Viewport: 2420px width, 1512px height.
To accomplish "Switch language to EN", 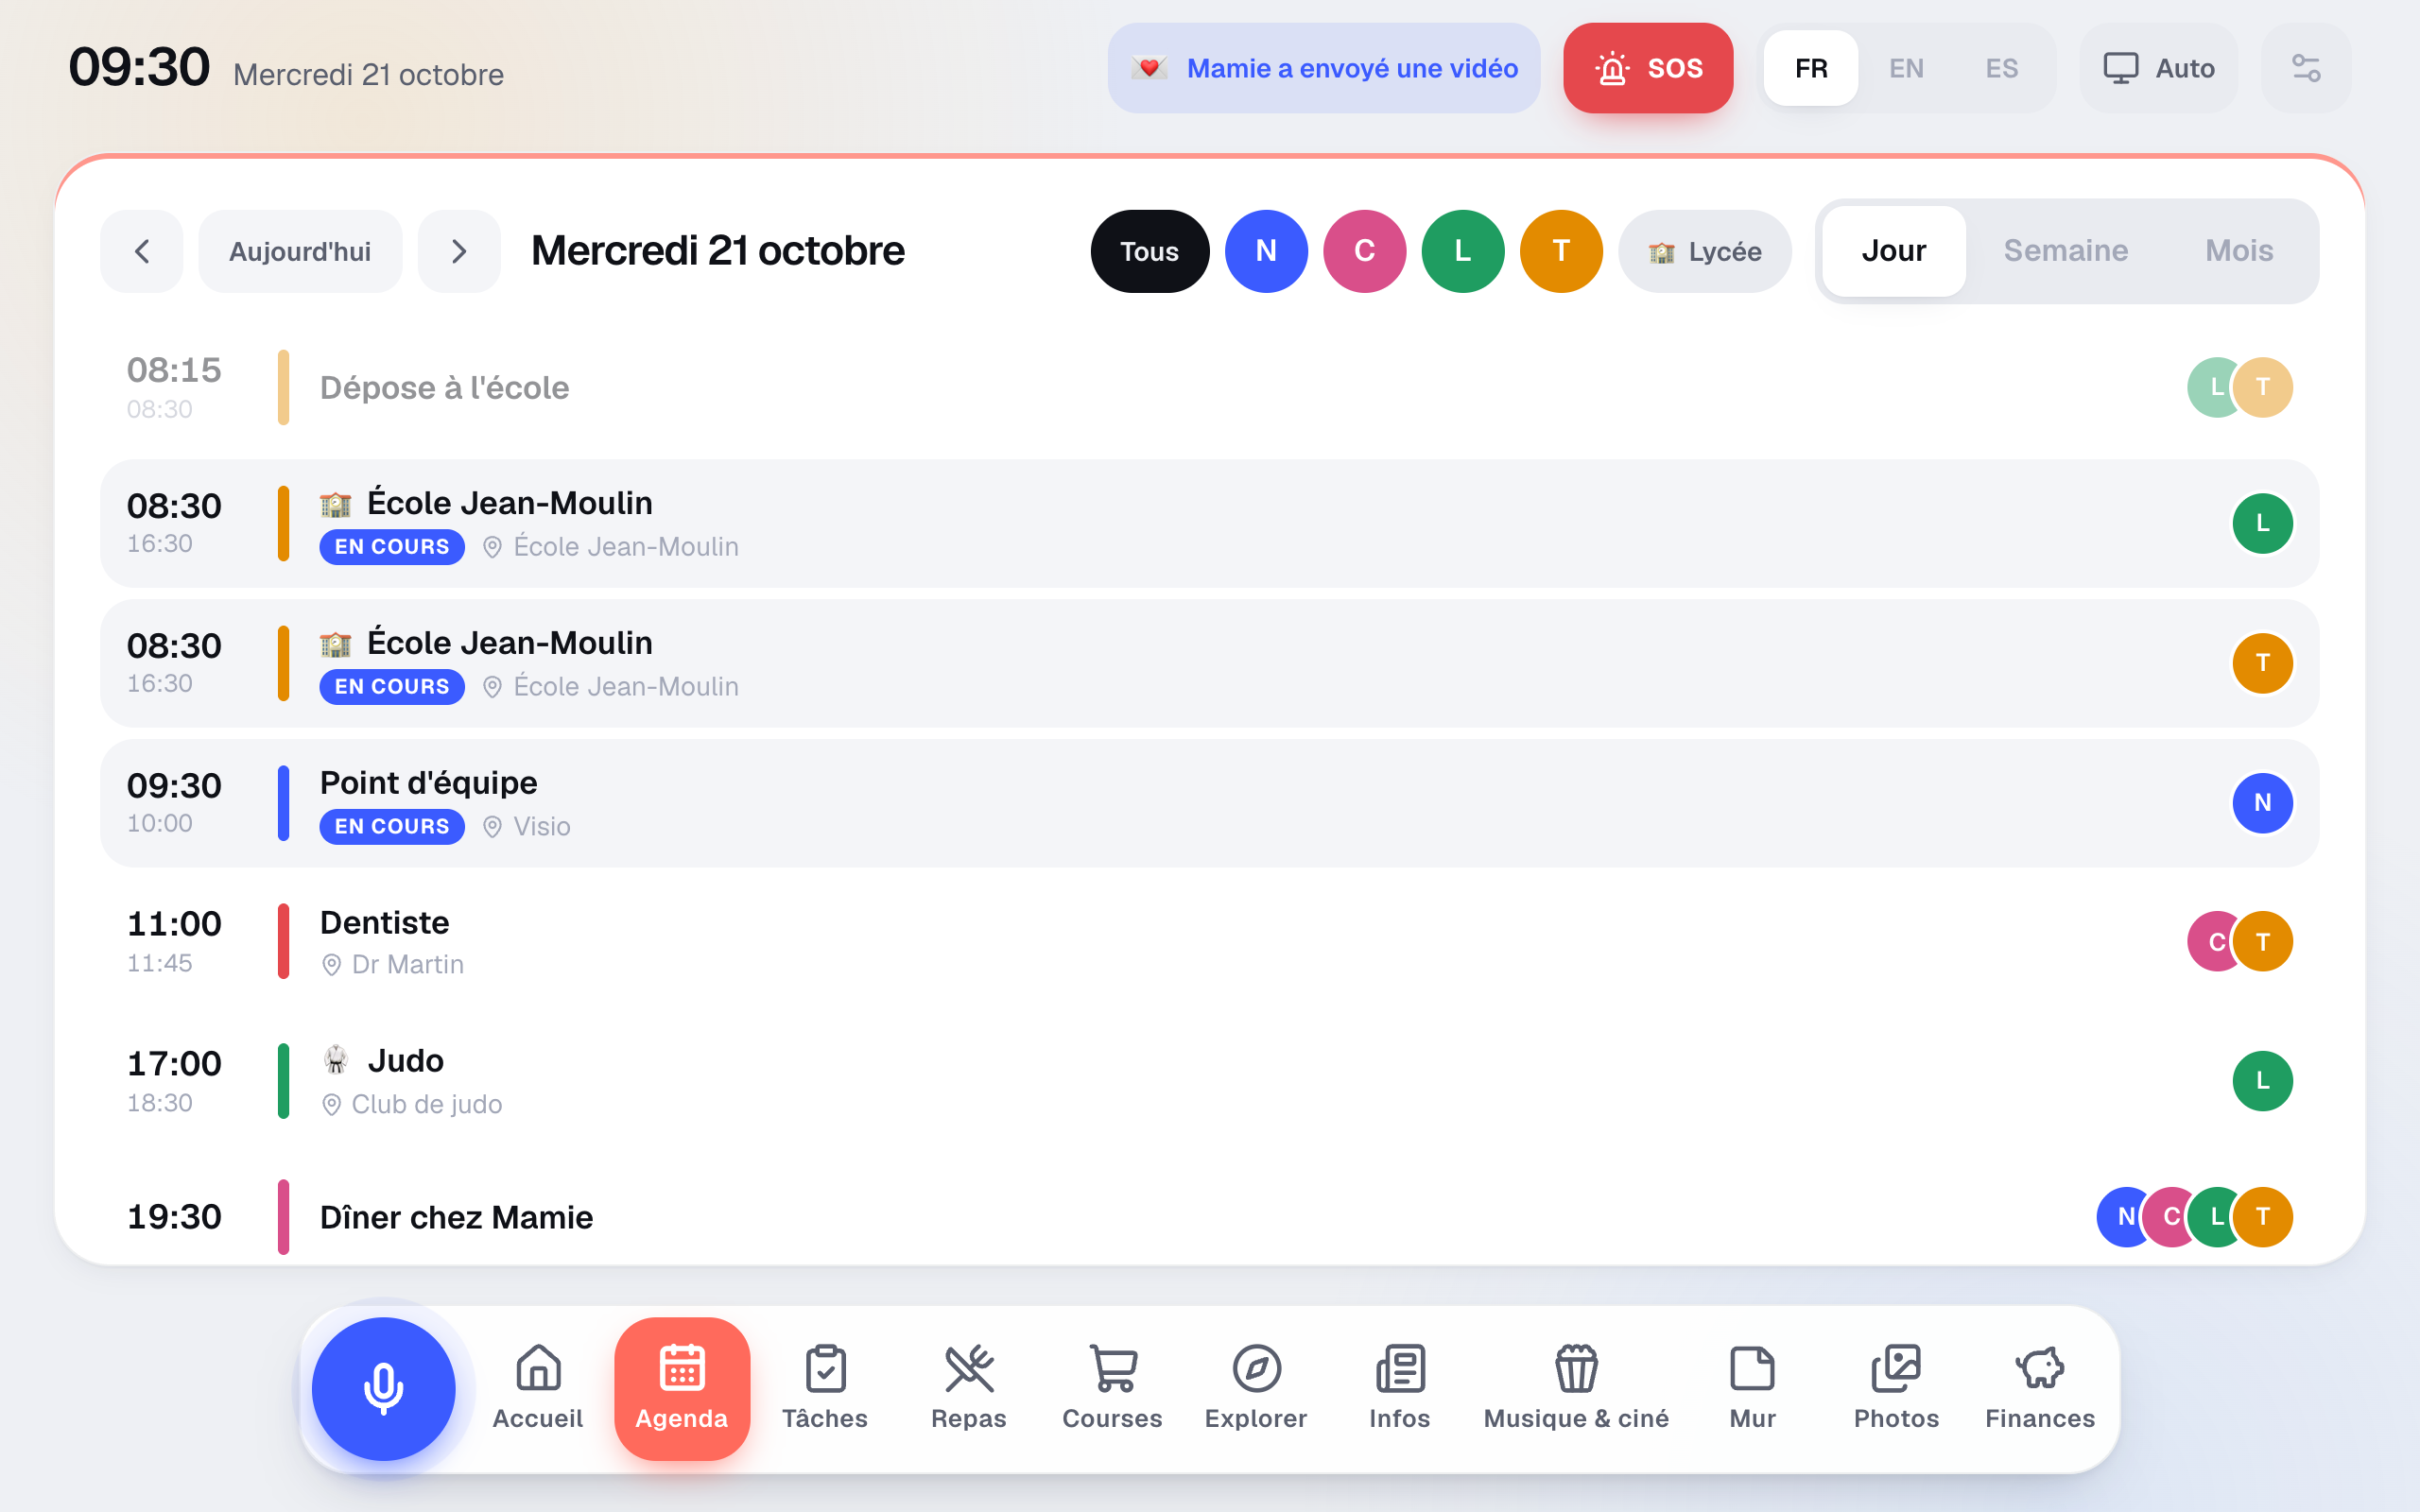I will tap(1906, 68).
